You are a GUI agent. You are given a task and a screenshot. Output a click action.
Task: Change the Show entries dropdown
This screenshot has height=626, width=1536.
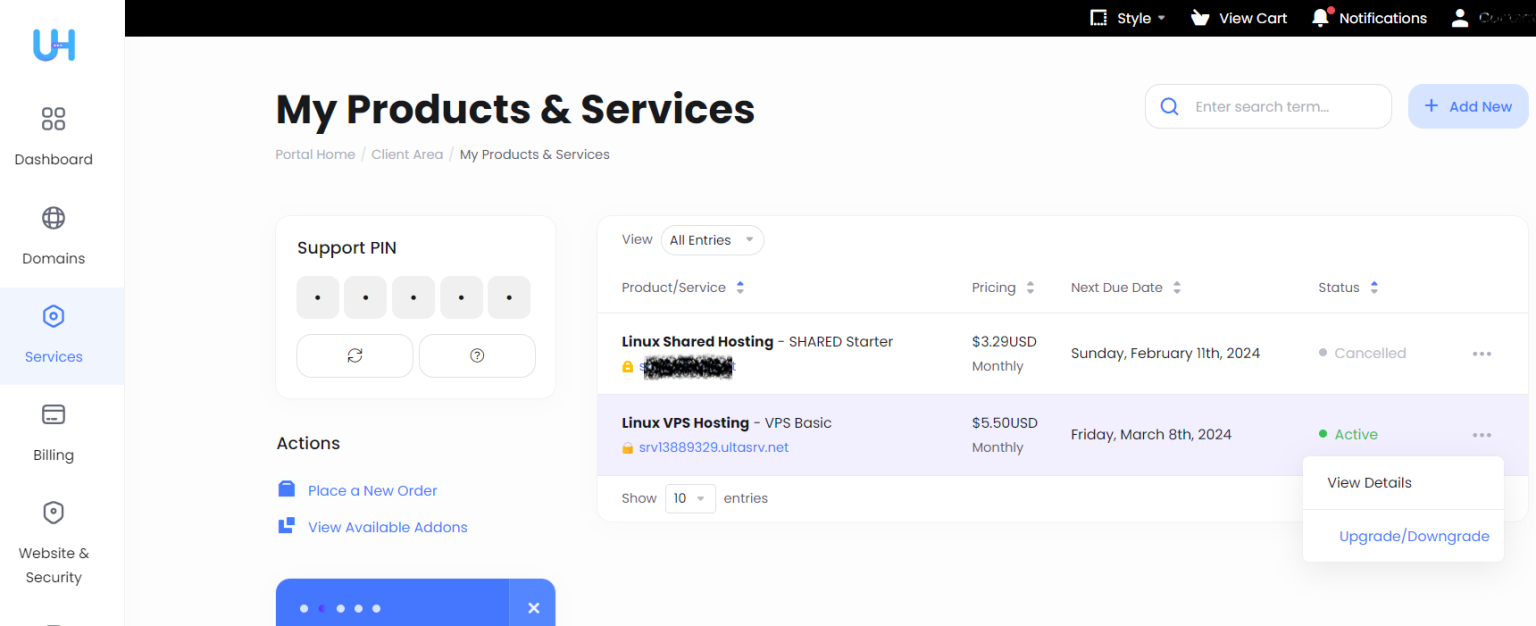[x=690, y=498]
